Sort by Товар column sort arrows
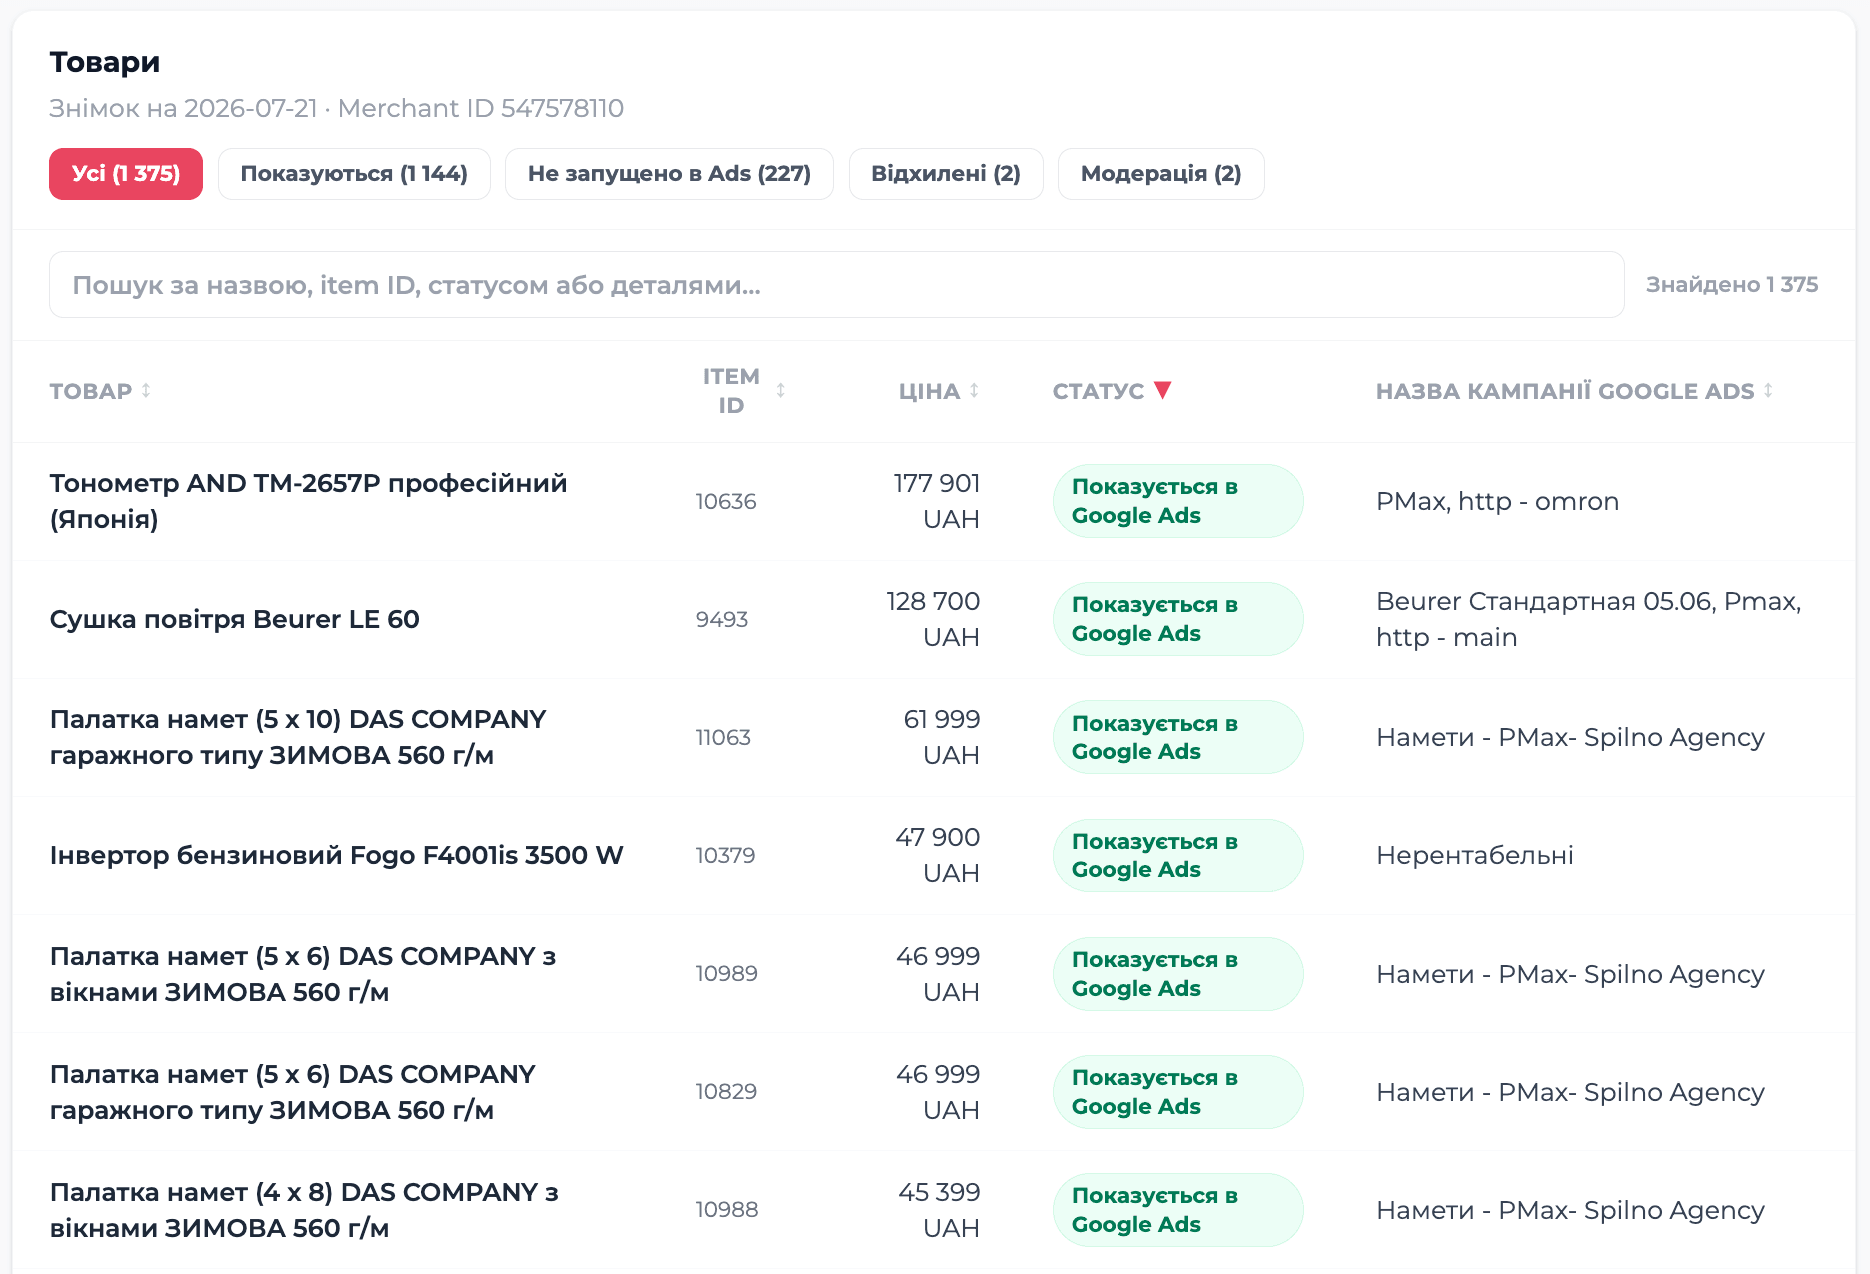 tap(146, 391)
